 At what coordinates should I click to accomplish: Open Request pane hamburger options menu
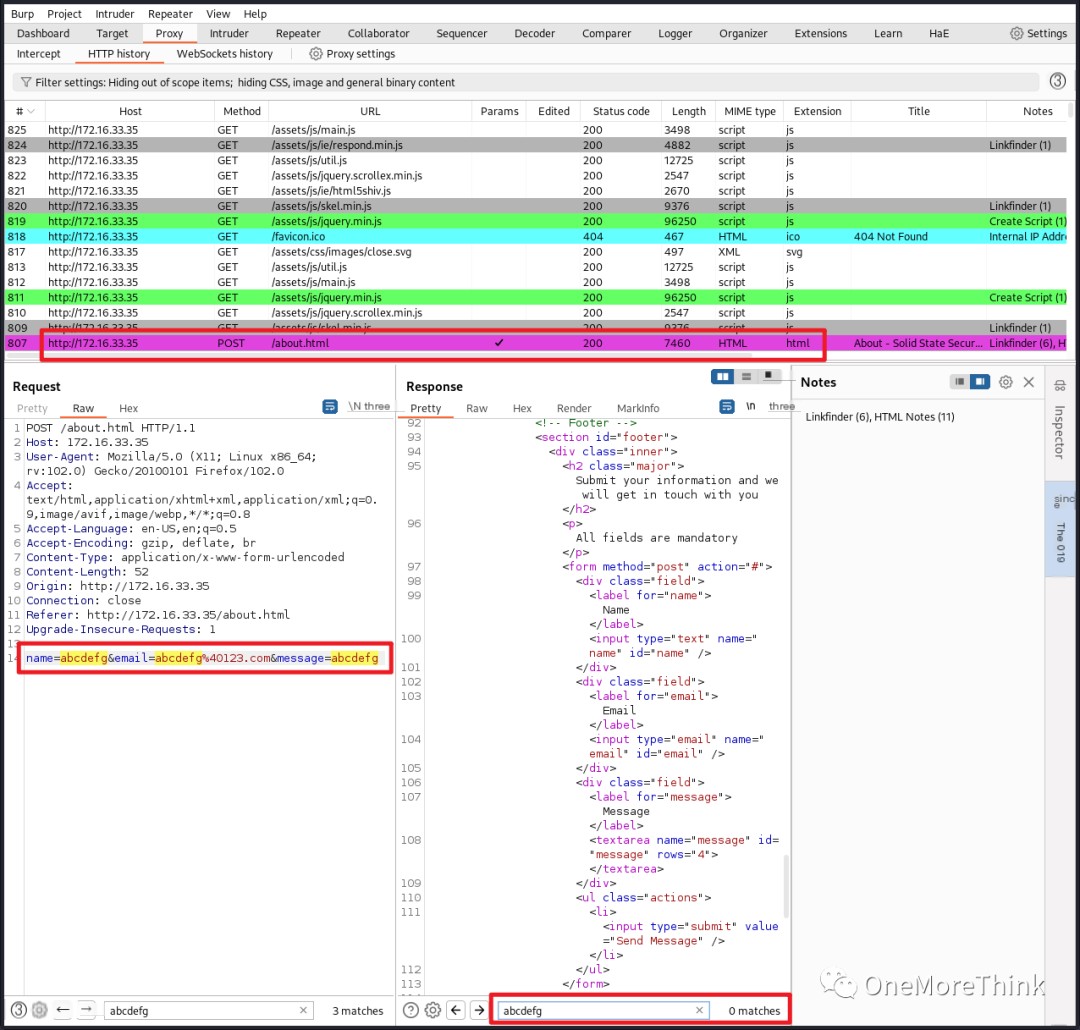(376, 406)
